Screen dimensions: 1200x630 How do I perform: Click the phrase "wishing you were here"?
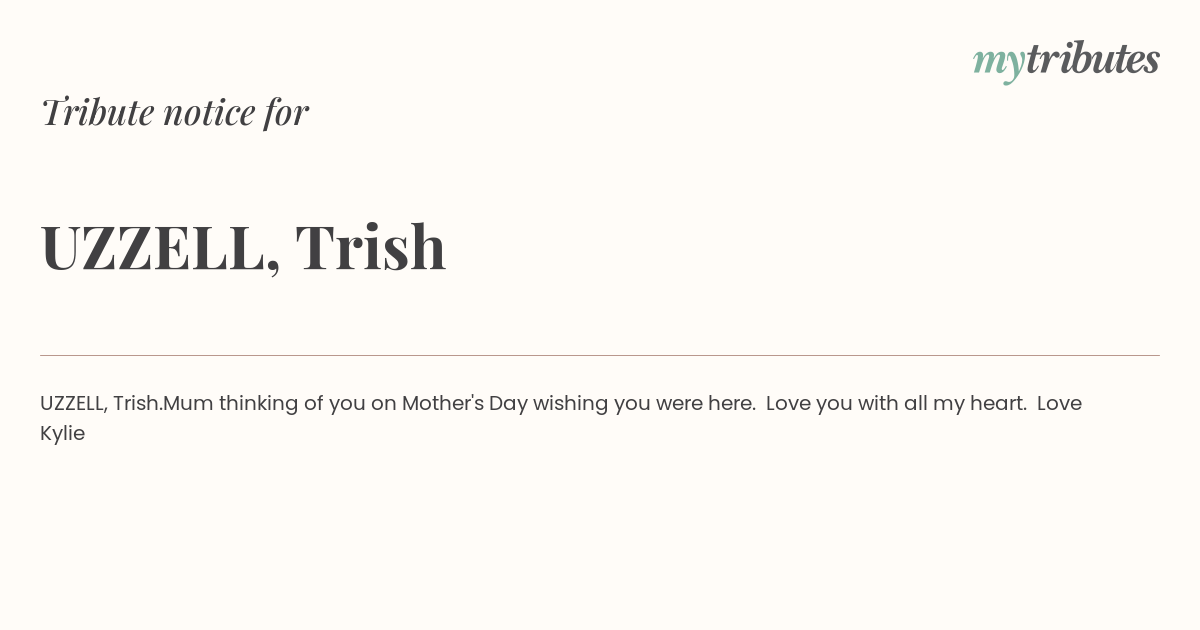644,404
